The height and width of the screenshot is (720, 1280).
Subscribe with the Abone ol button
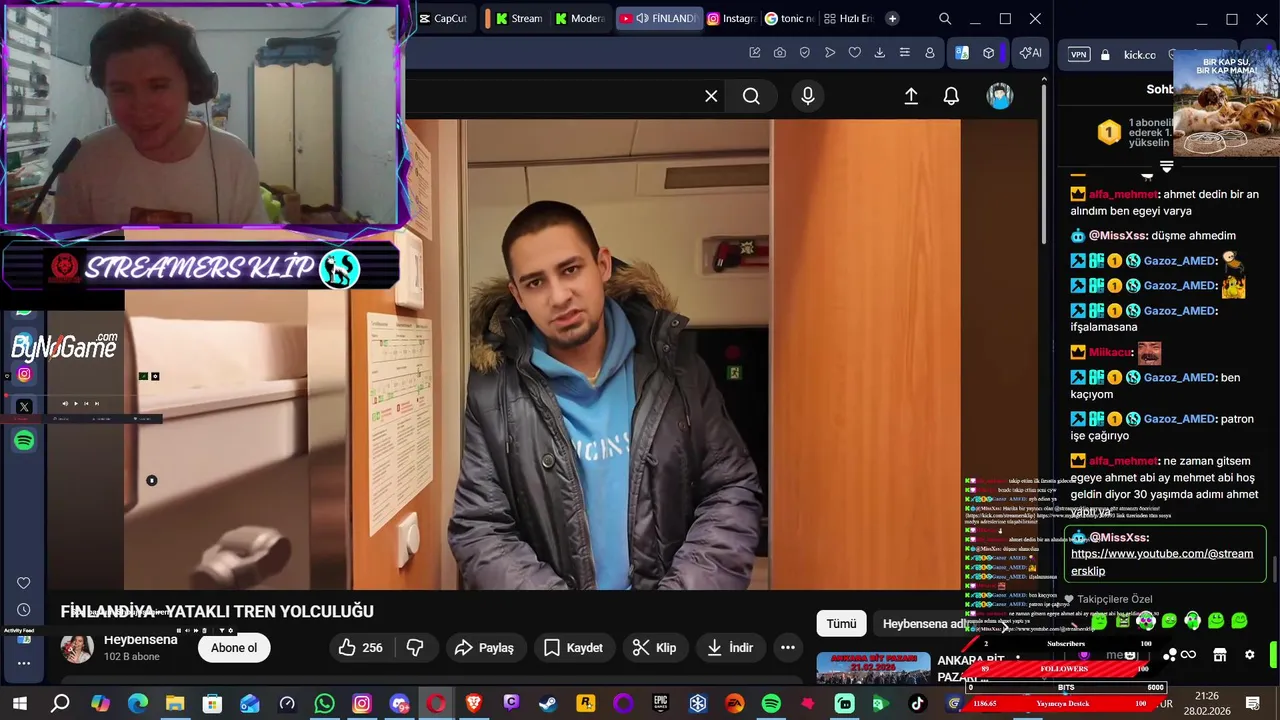point(234,648)
